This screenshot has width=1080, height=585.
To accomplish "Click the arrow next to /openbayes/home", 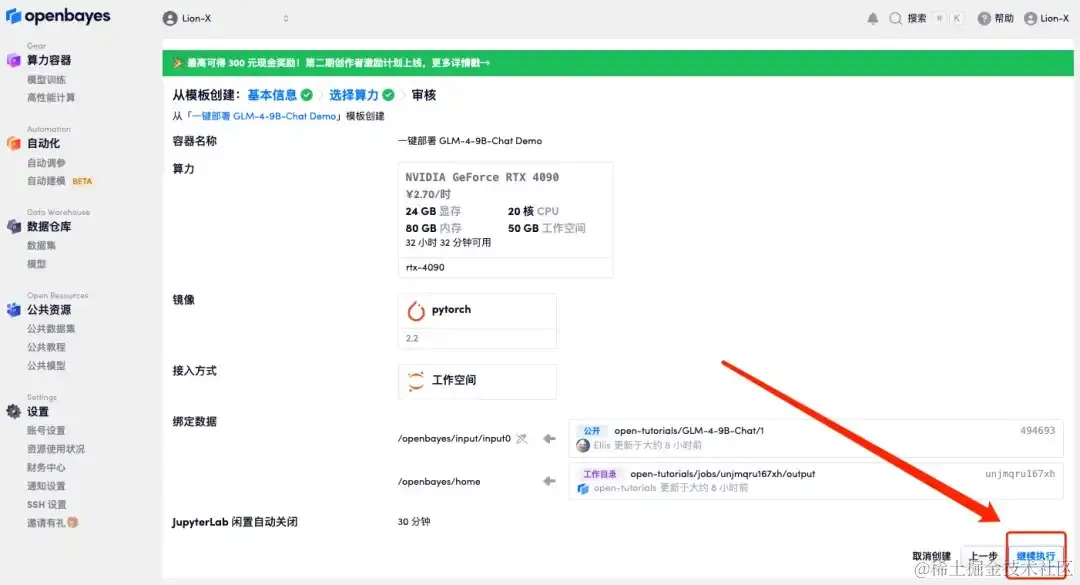I will pos(549,481).
